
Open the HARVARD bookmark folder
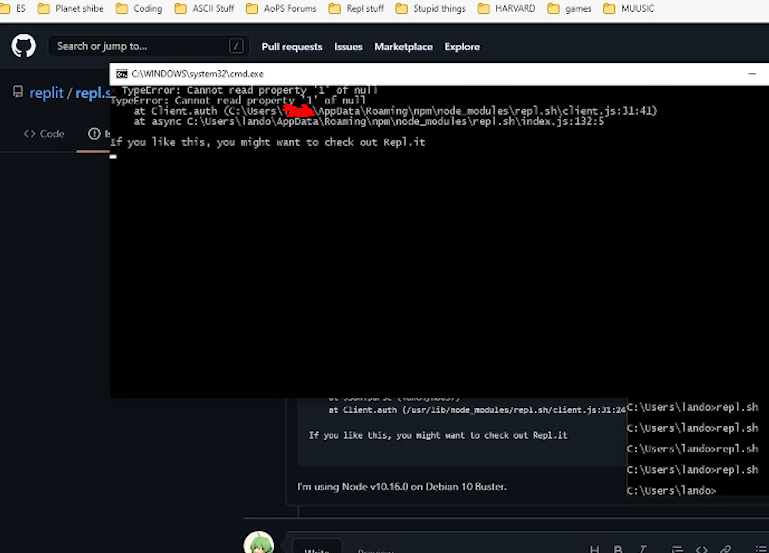[507, 8]
